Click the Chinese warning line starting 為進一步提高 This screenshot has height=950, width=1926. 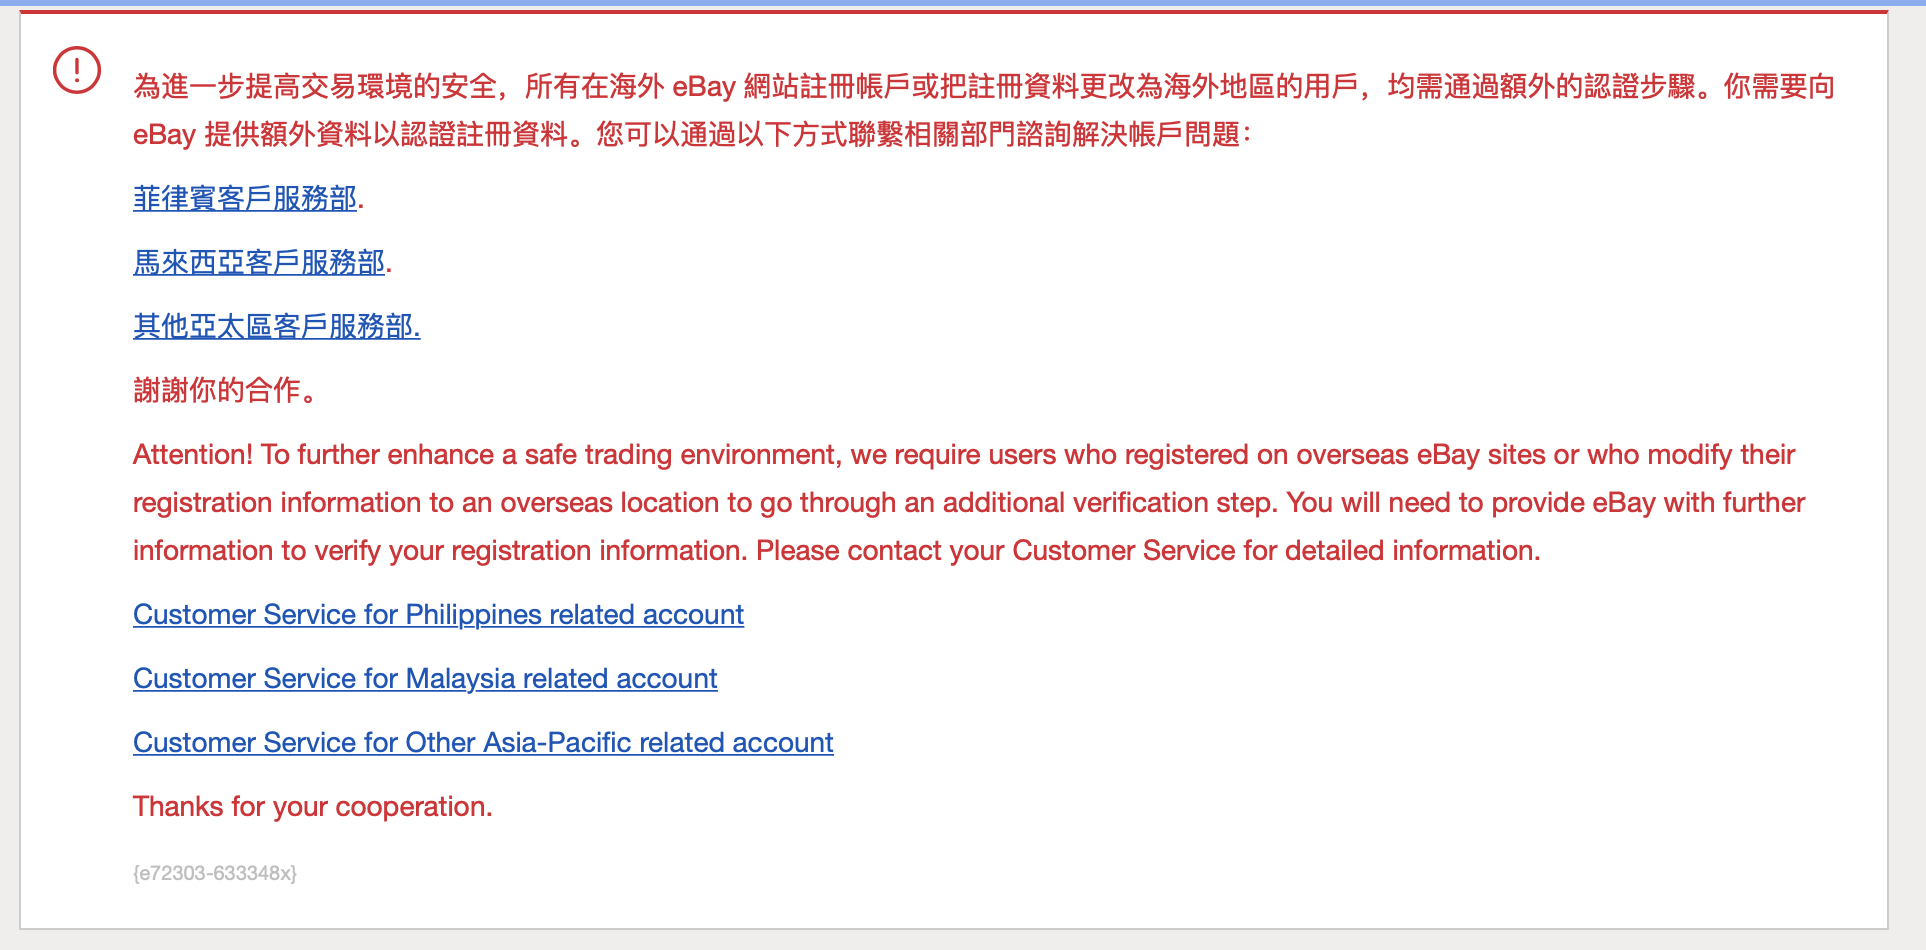[x=984, y=86]
